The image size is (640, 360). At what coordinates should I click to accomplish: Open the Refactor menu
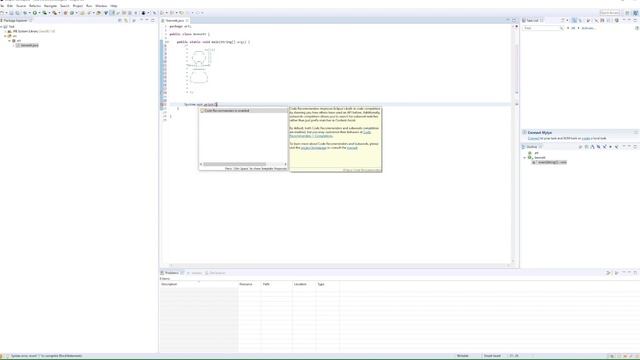pyautogui.click(x=35, y=6)
